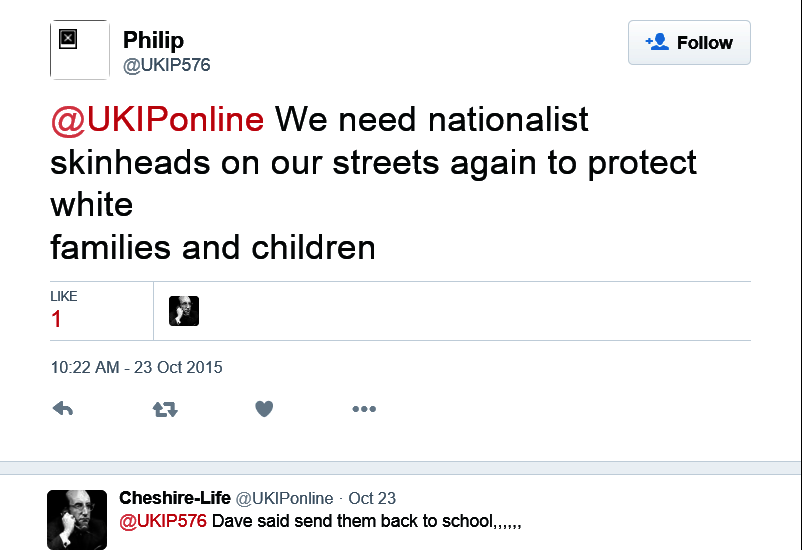802x550 pixels.
Task: Open the 10:22 AM - 23 Oct 2015 timestamp
Action: (136, 367)
